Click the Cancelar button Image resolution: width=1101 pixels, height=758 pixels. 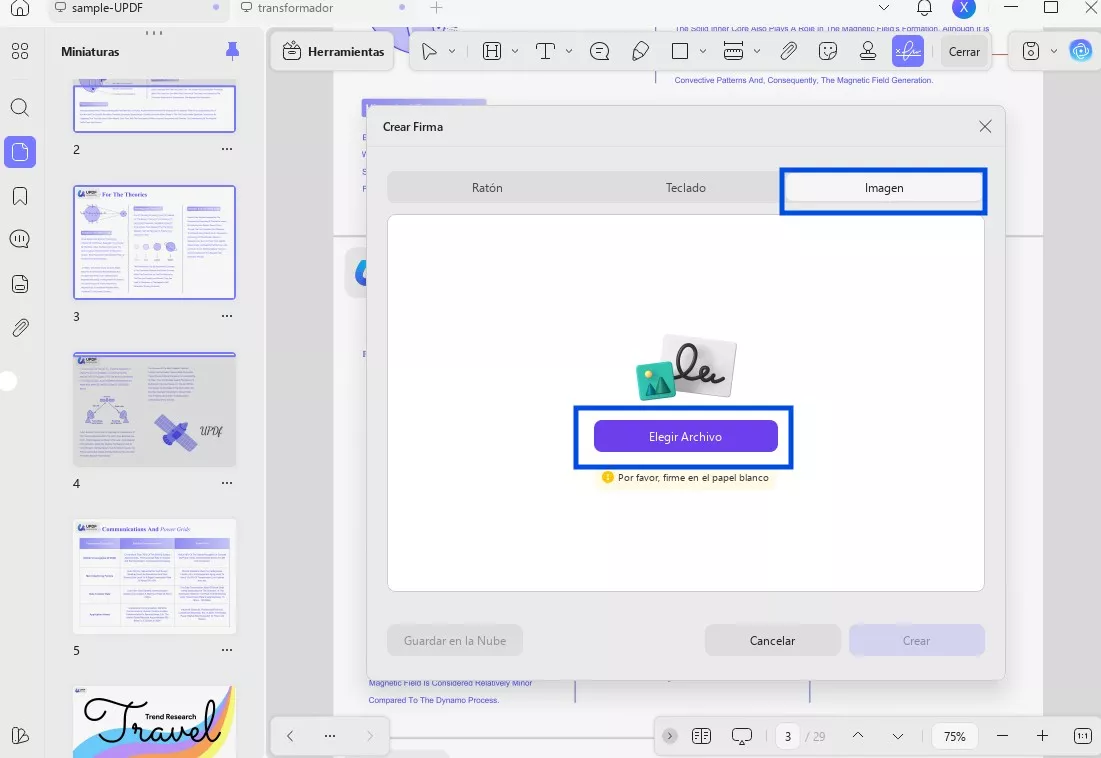(x=772, y=640)
